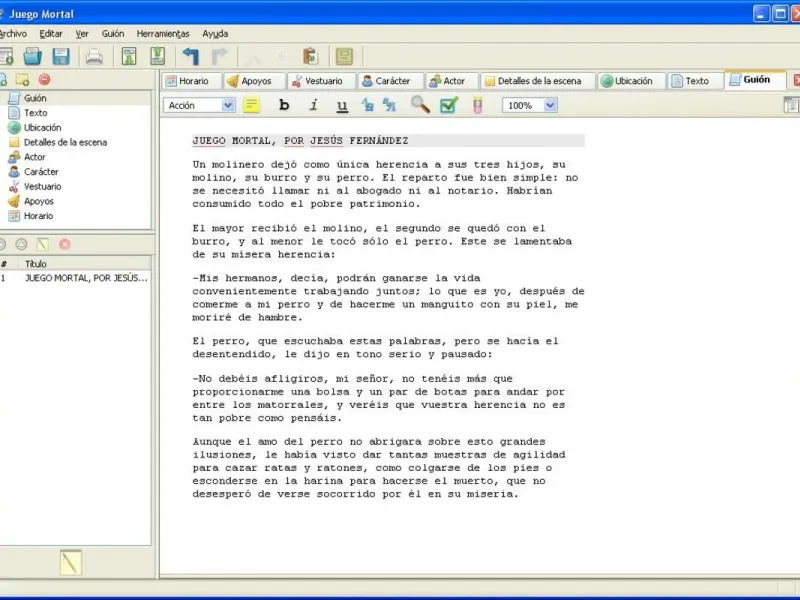This screenshot has width=800, height=600.
Task: Toggle underline formatting
Action: point(342,106)
